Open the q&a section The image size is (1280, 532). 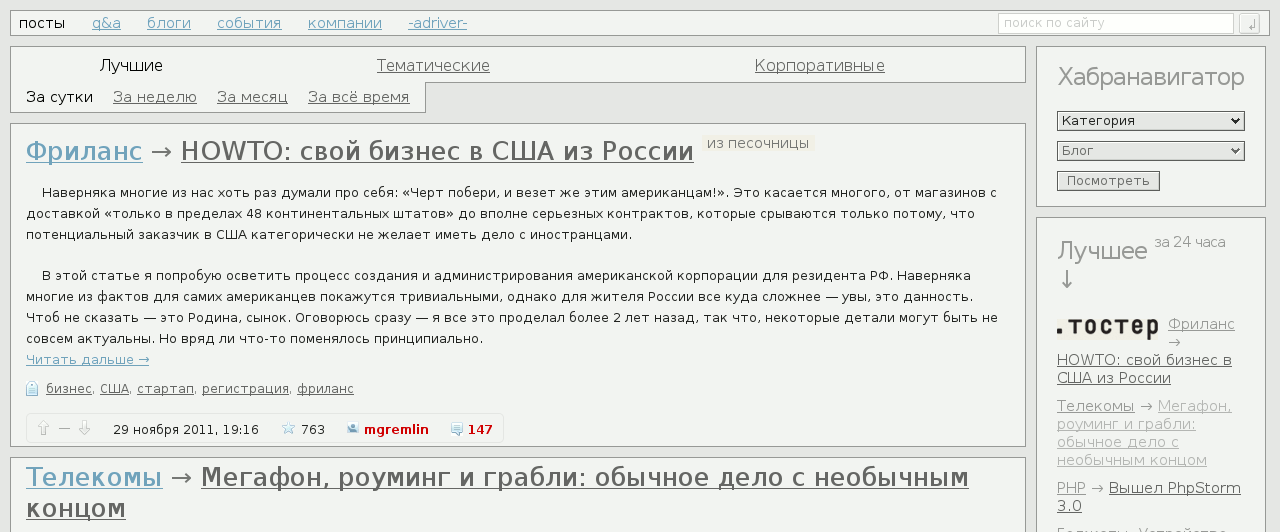(x=106, y=23)
